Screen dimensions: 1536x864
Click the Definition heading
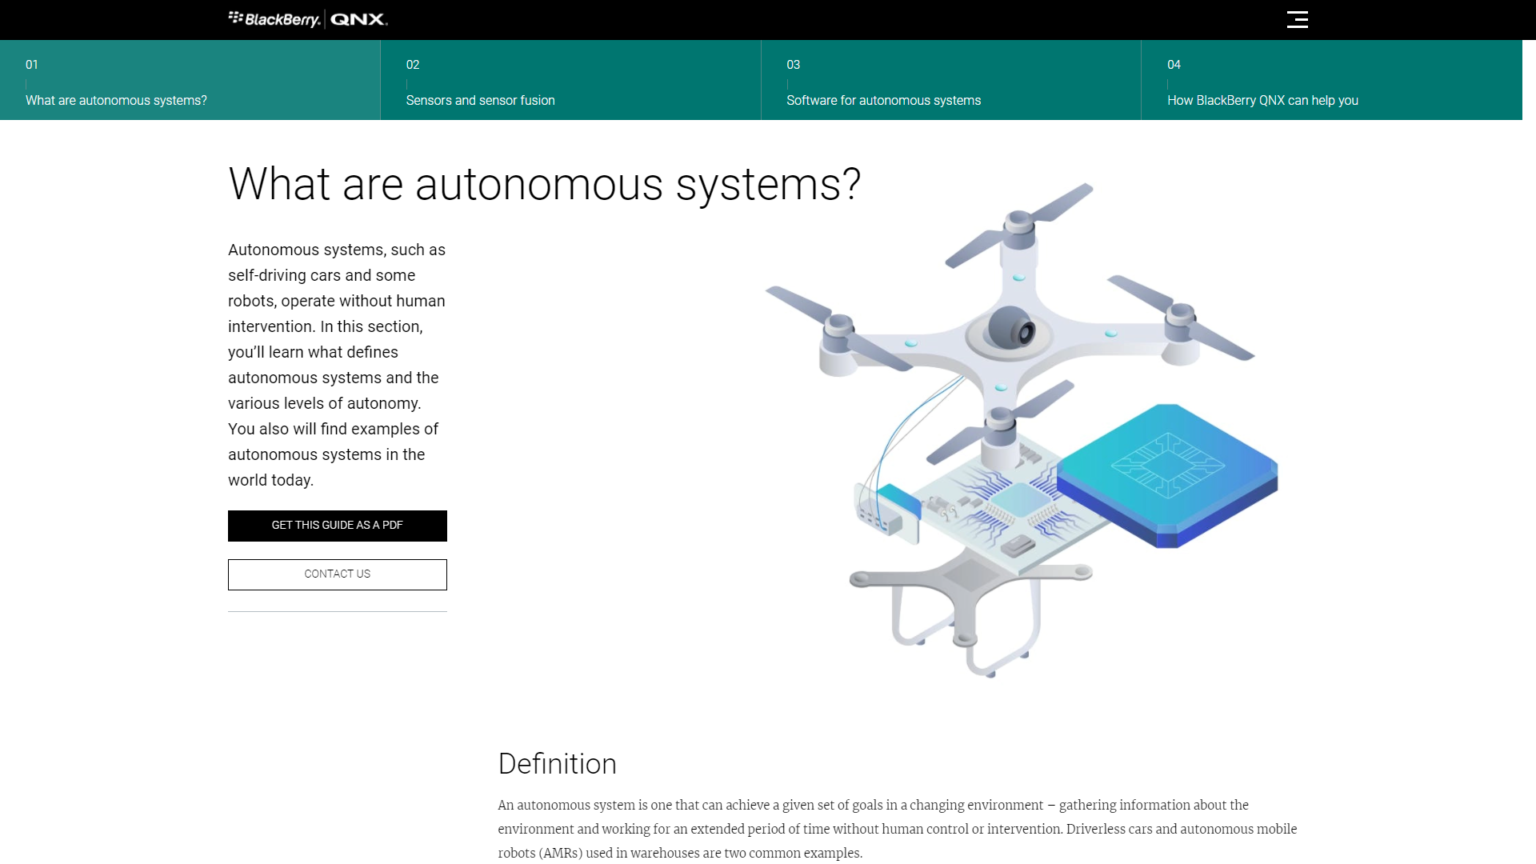(557, 764)
